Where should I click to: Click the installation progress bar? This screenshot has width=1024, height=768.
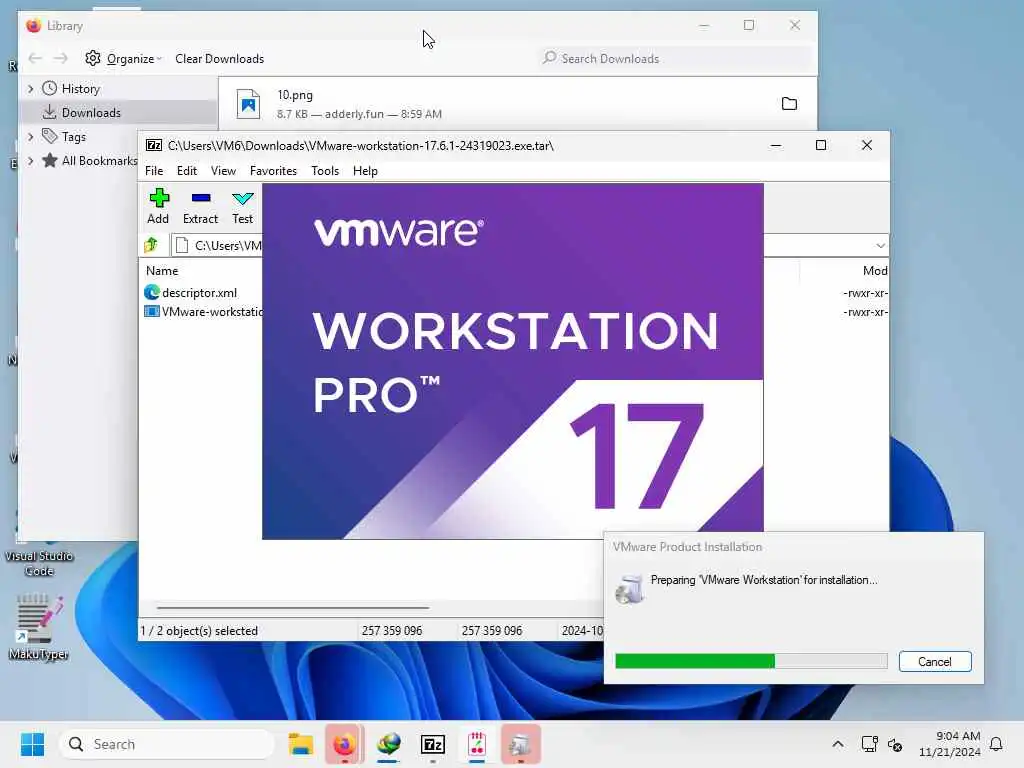coord(751,662)
